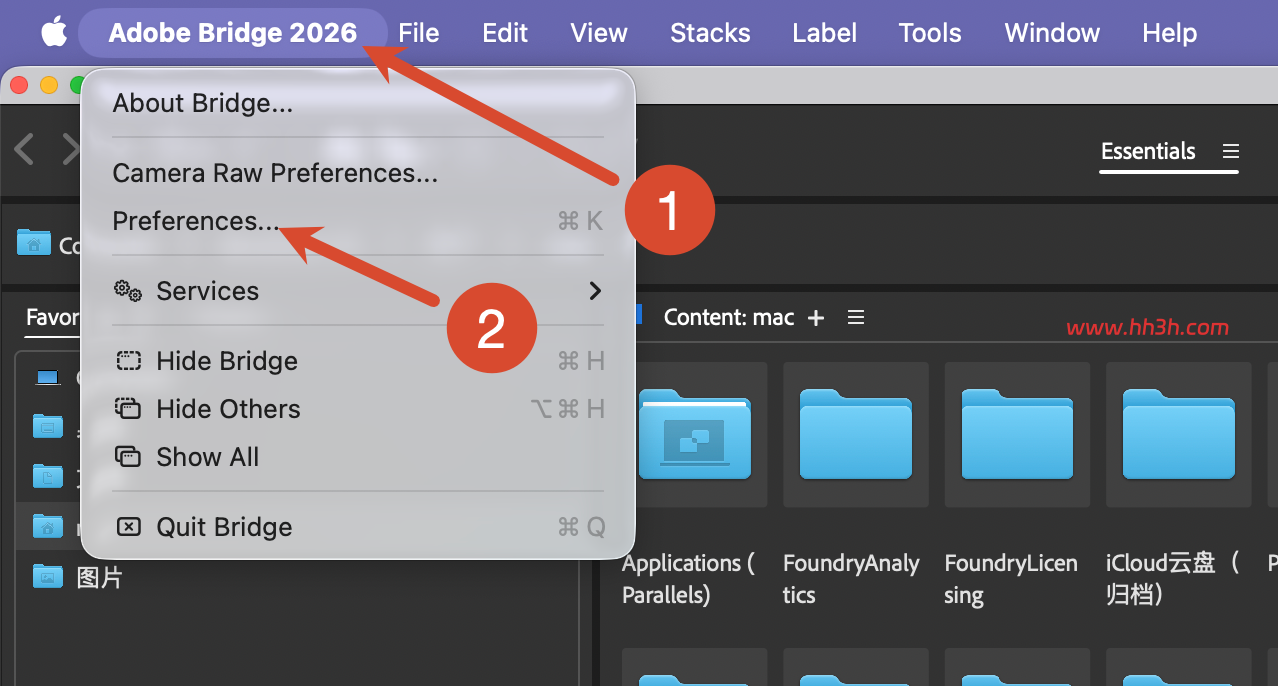Select the FoundryLicensing folder thumbnail
Viewport: 1278px width, 686px height.
tap(1017, 435)
